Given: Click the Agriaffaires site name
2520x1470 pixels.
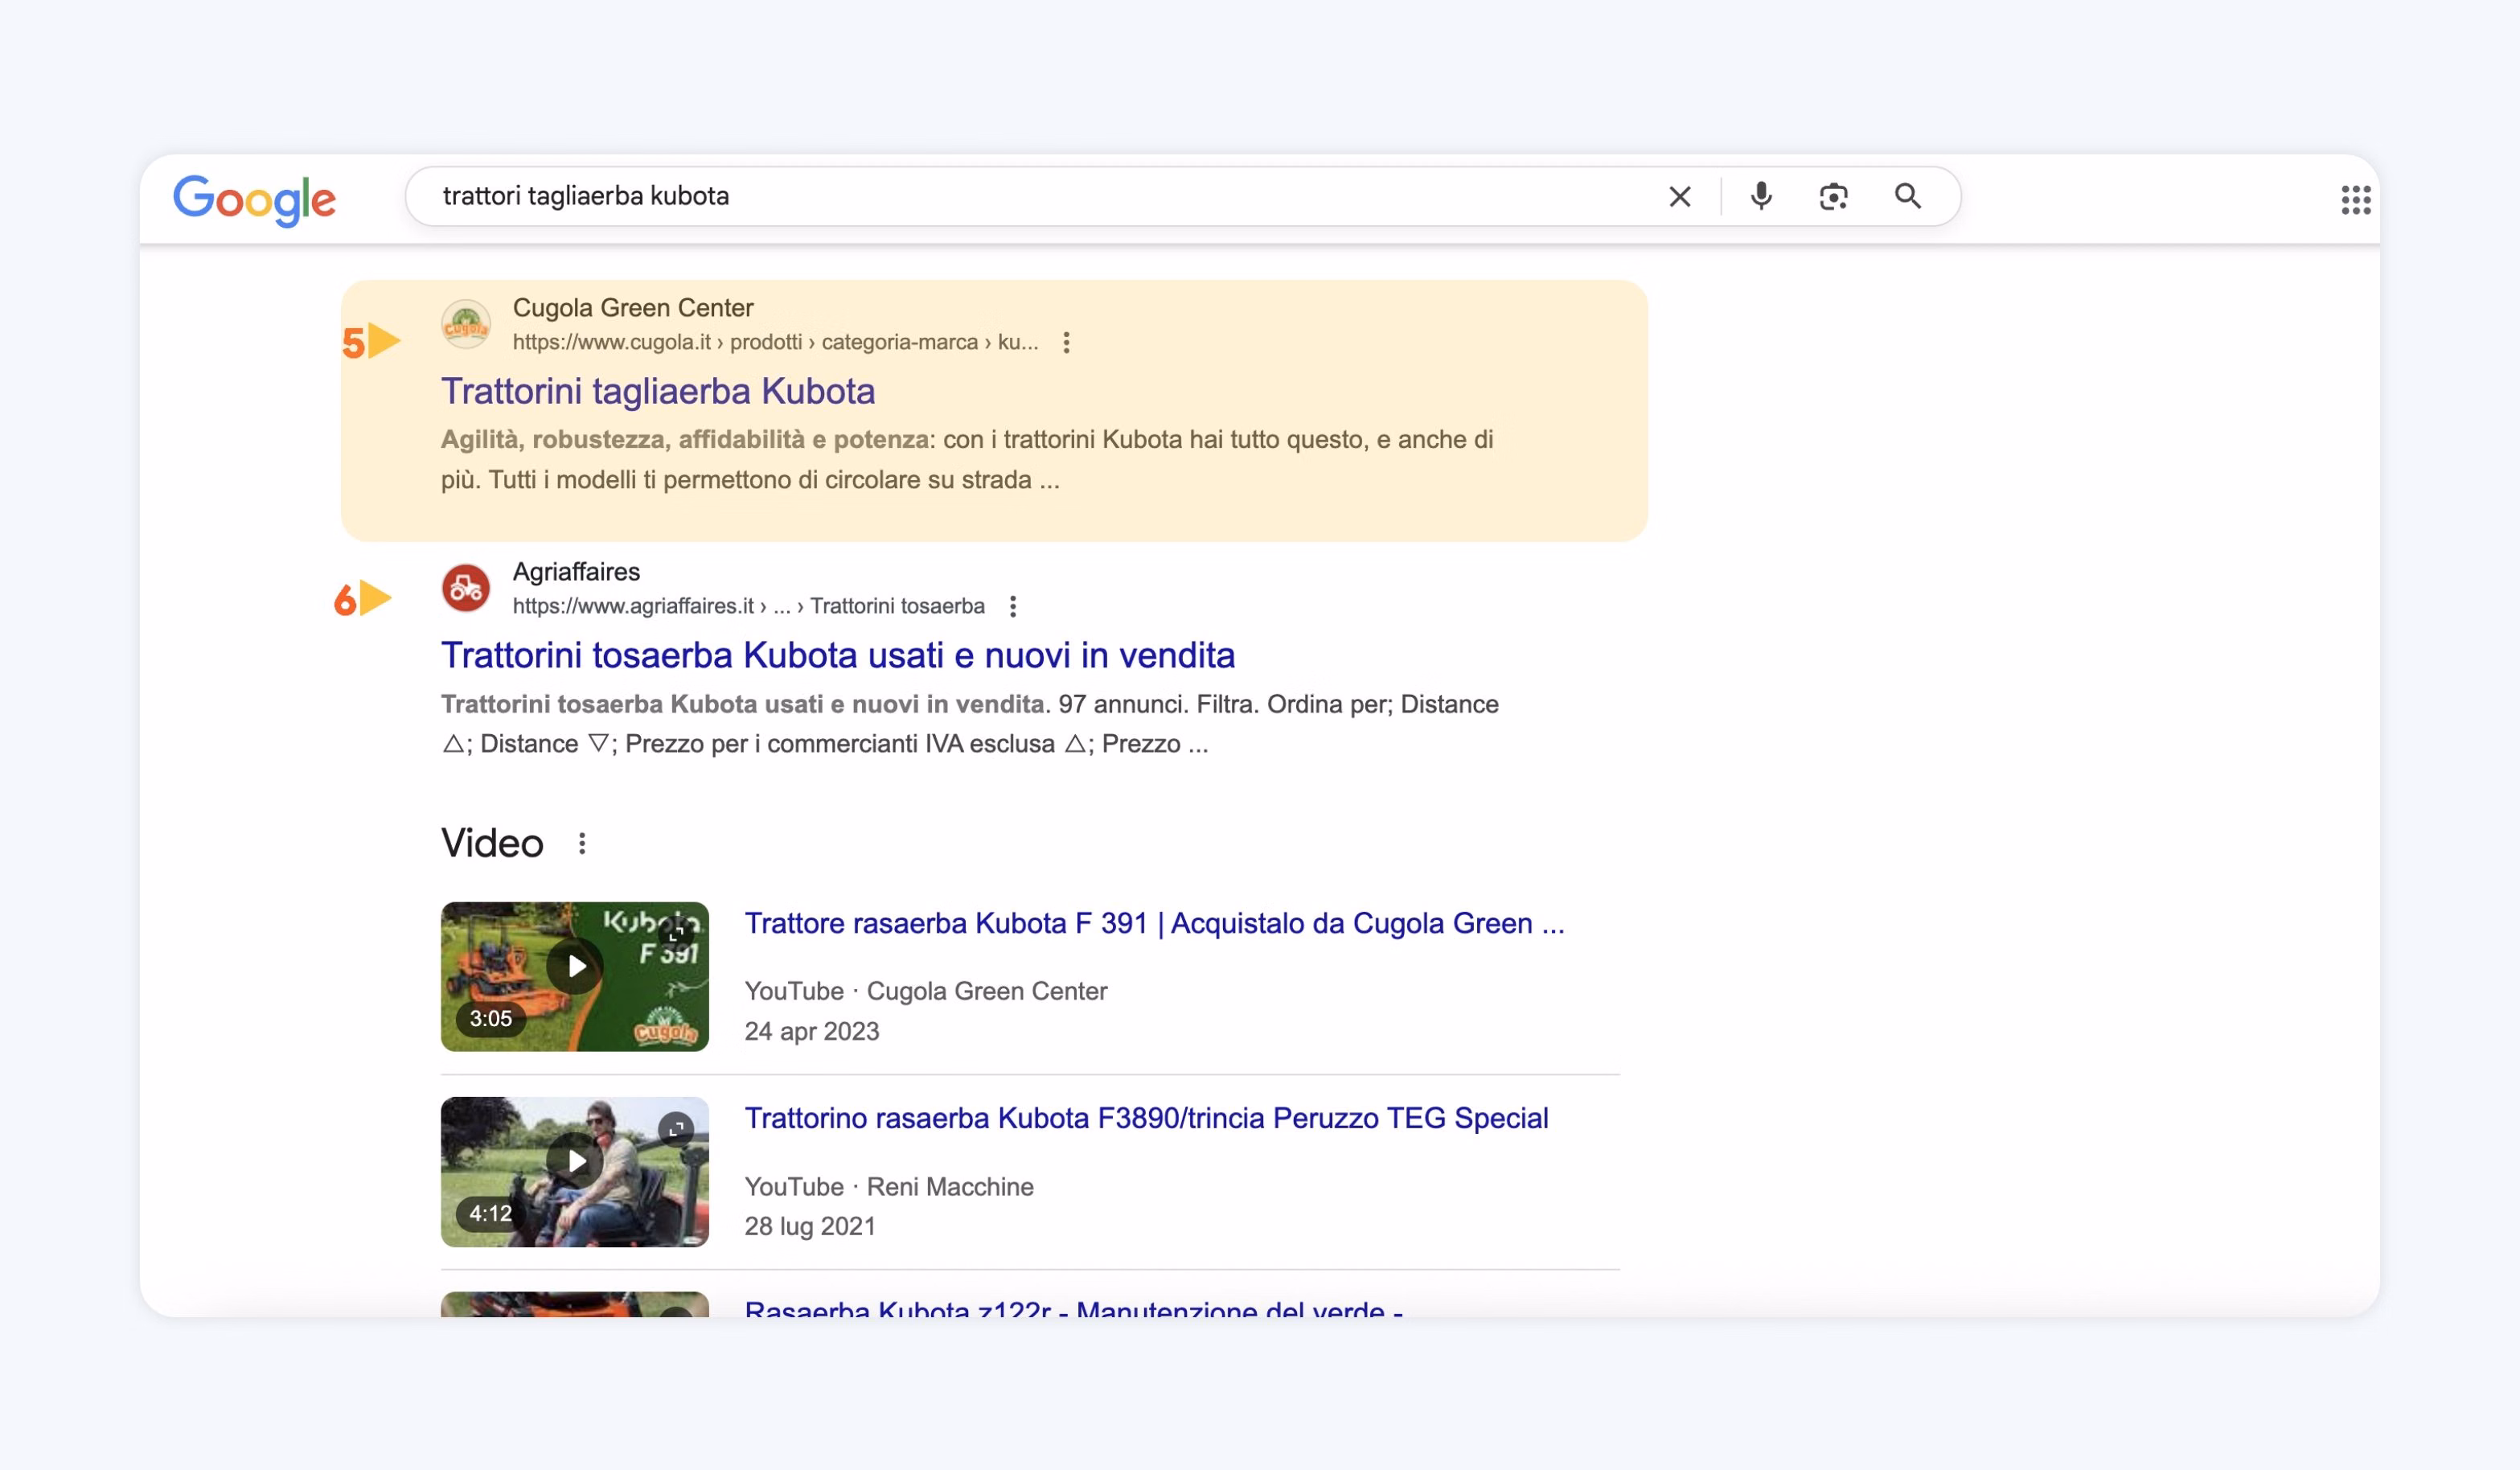Looking at the screenshot, I should pos(576,572).
